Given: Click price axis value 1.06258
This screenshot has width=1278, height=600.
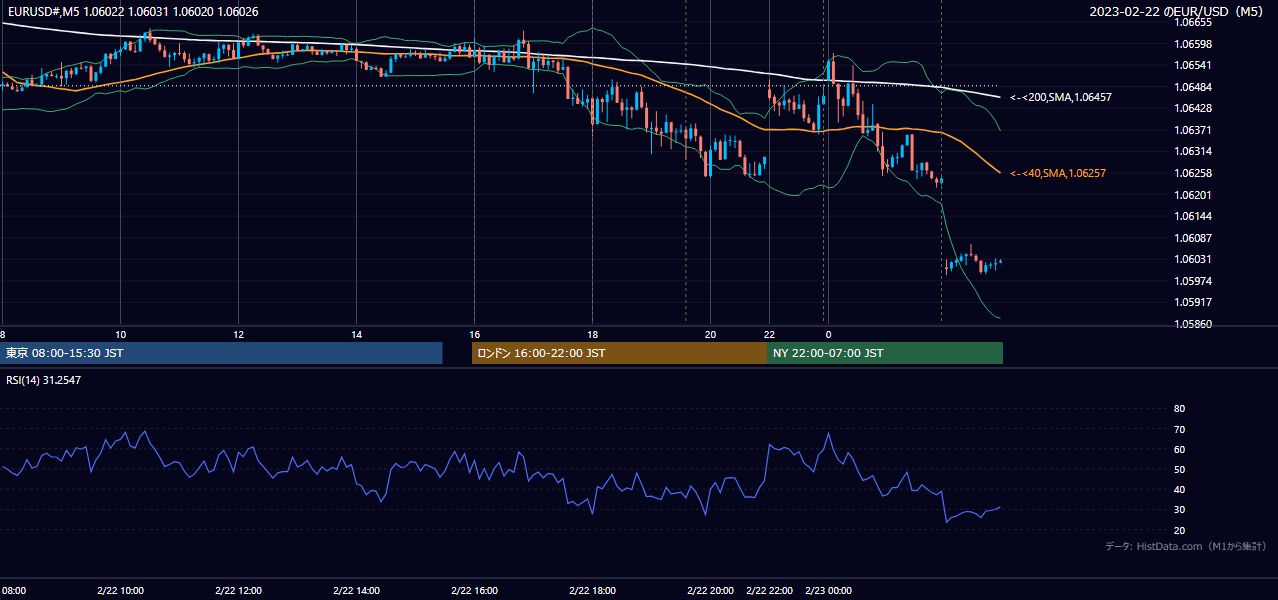Looking at the screenshot, I should pos(1192,173).
